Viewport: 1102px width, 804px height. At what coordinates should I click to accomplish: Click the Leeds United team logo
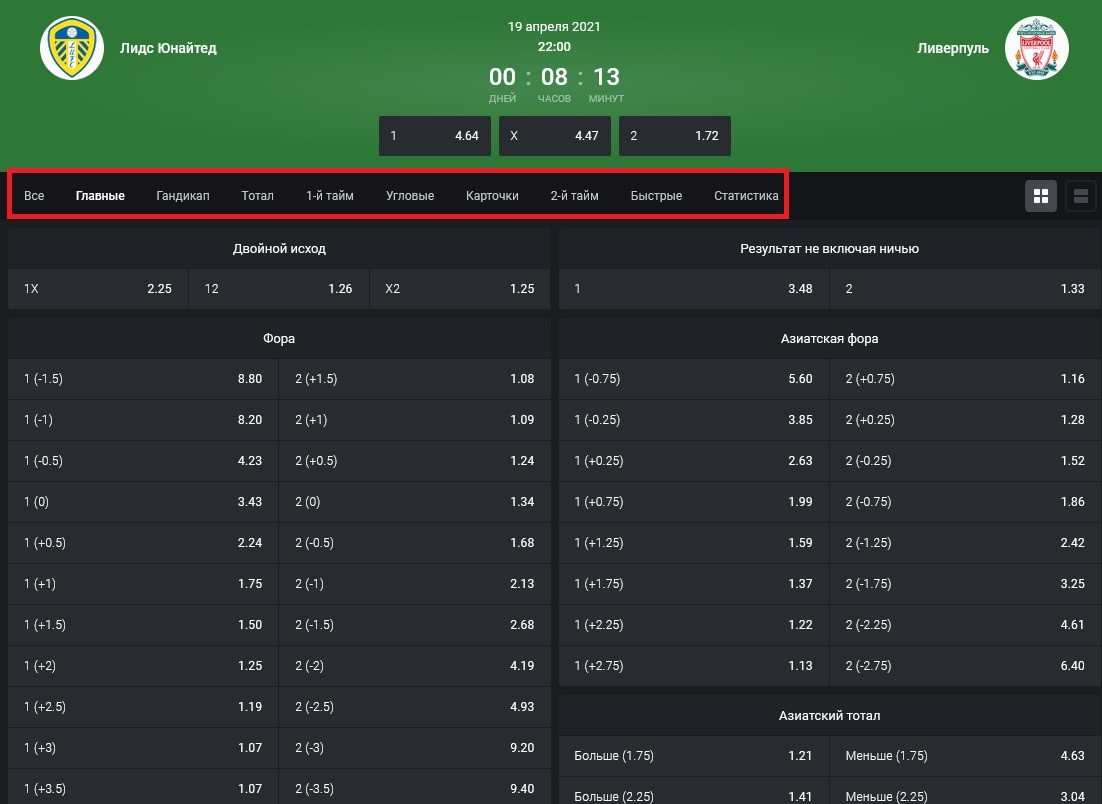(x=72, y=48)
